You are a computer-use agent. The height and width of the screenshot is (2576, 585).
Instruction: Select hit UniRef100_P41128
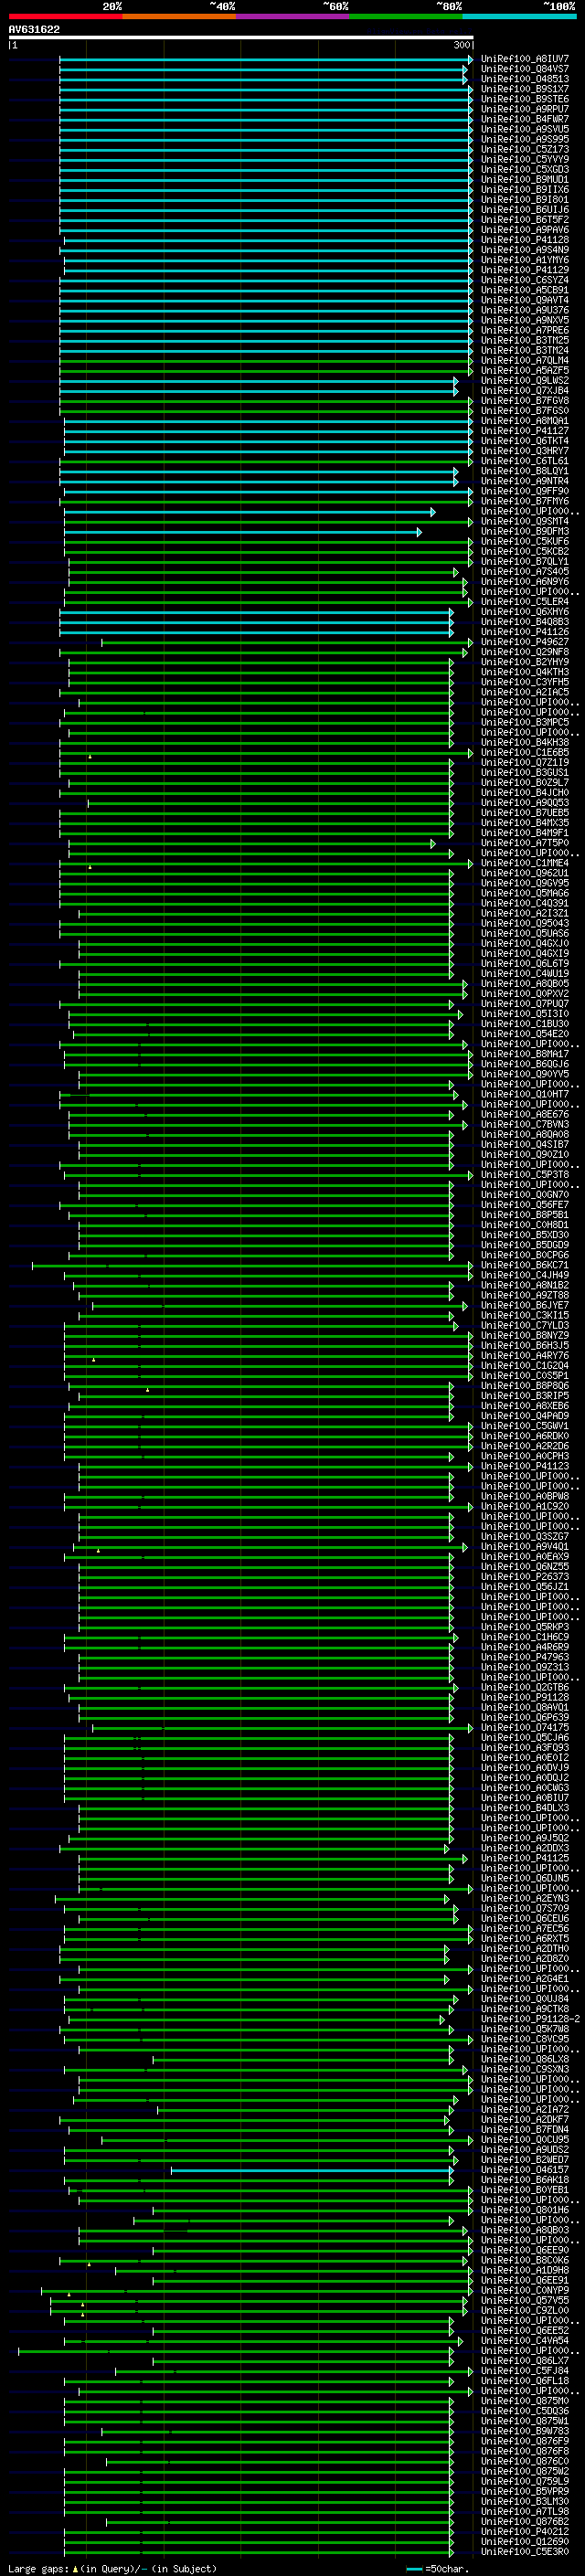[524, 240]
